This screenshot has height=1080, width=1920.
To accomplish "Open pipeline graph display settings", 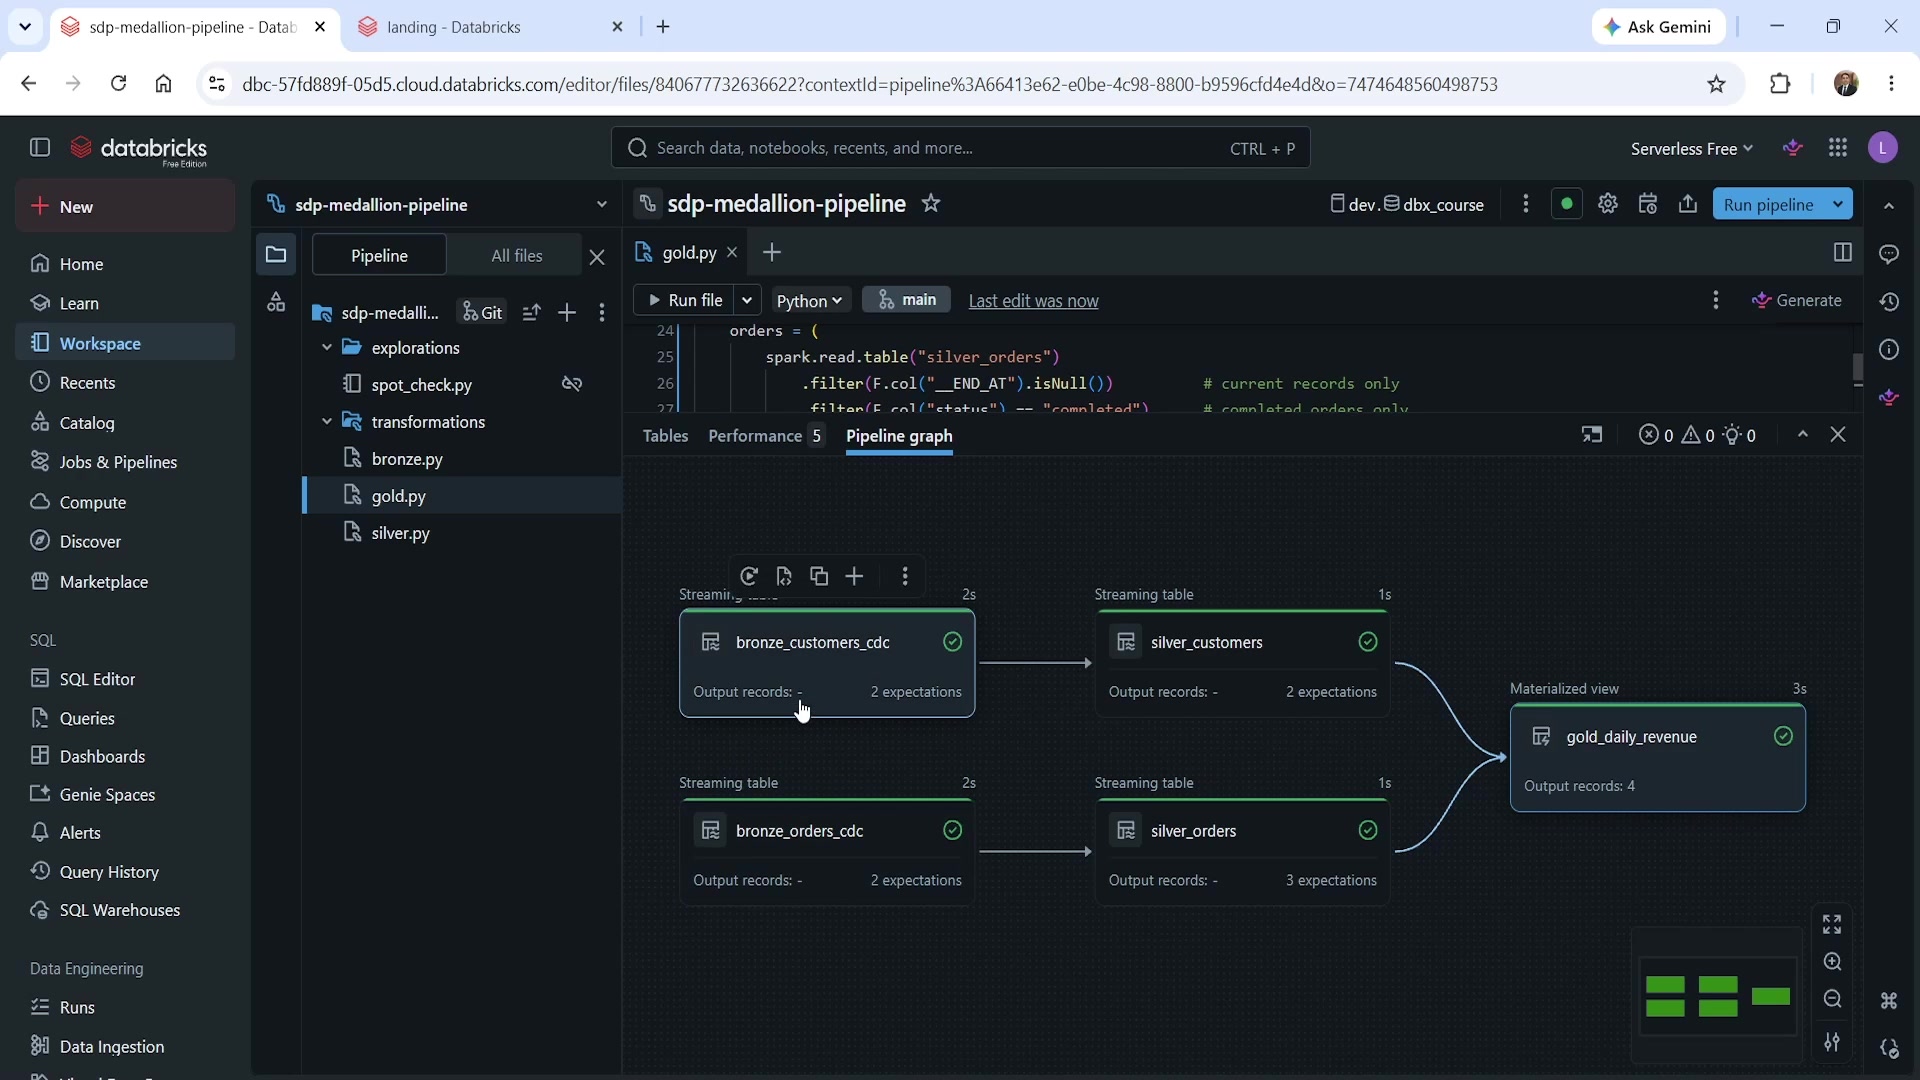I will point(1832,1042).
